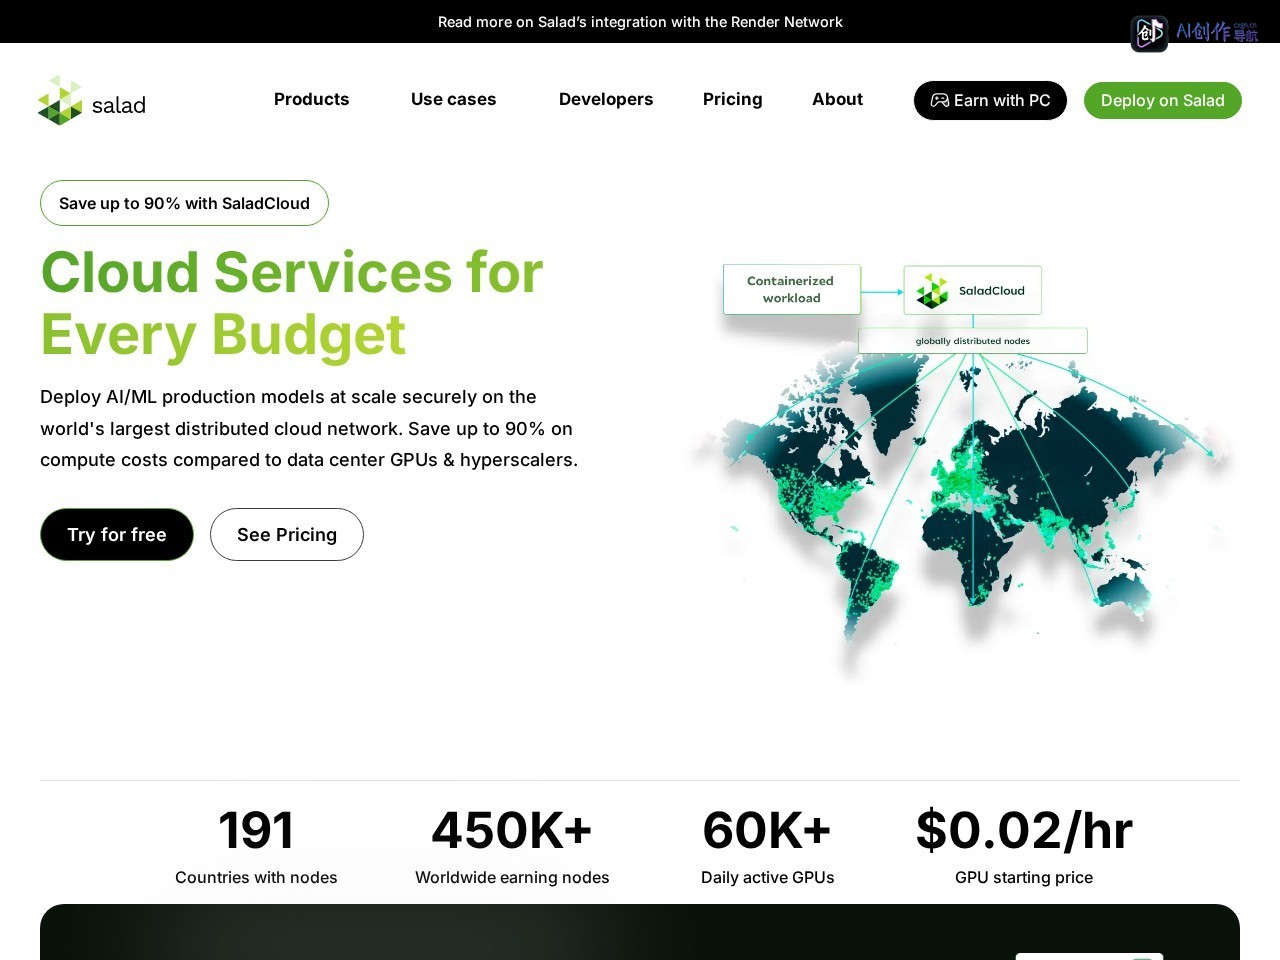The image size is (1280, 960).
Task: Go to the Pricing page
Action: pos(732,99)
